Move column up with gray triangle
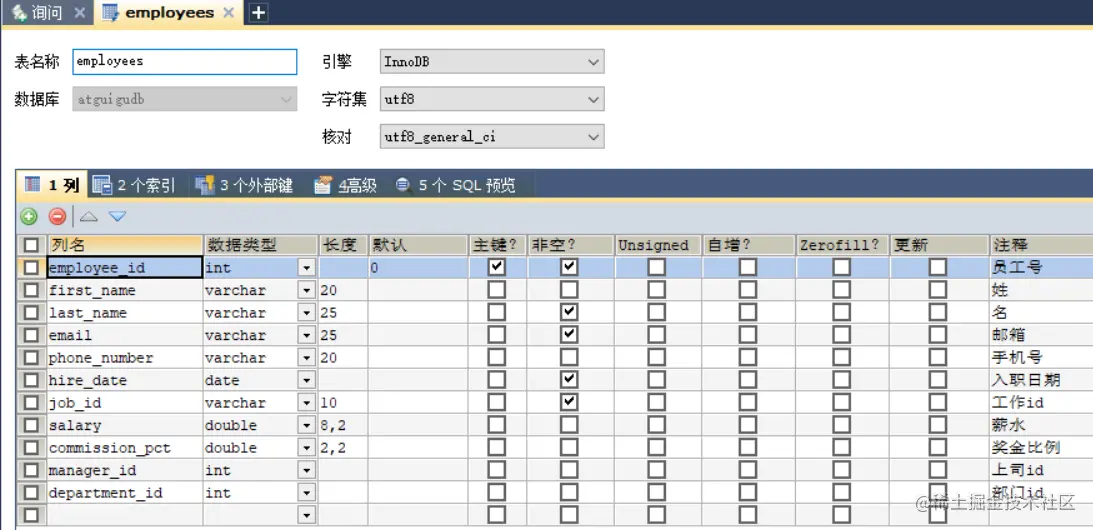Viewport: 1093px width, 530px height. pos(89,217)
